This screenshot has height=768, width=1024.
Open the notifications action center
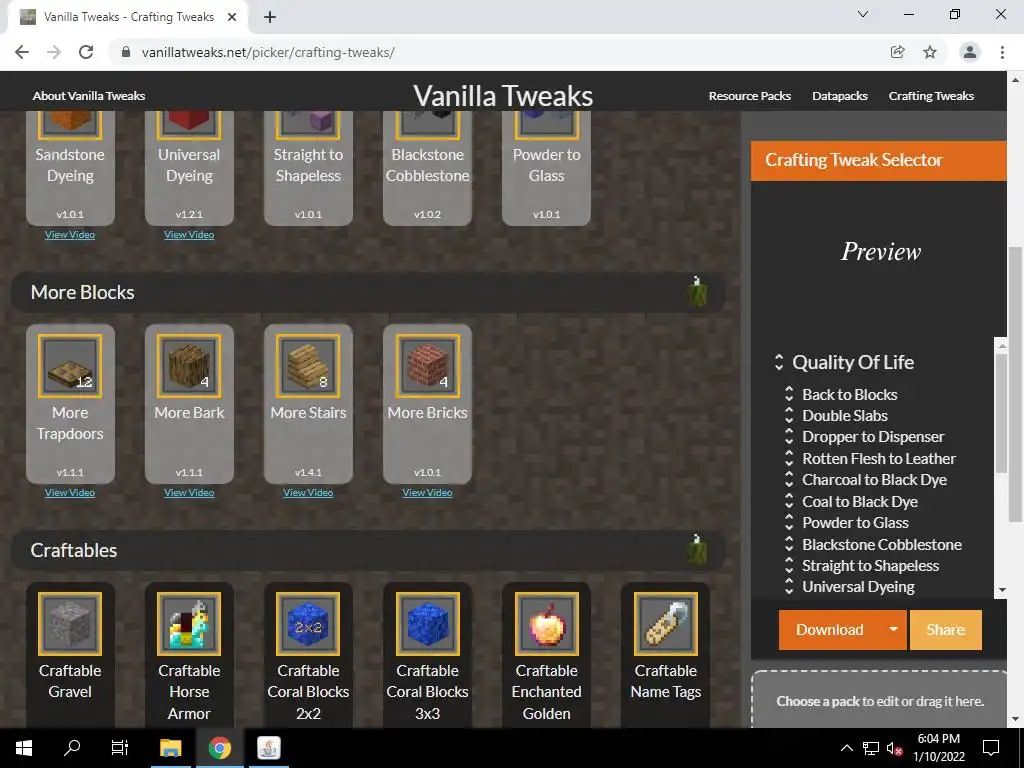point(991,748)
